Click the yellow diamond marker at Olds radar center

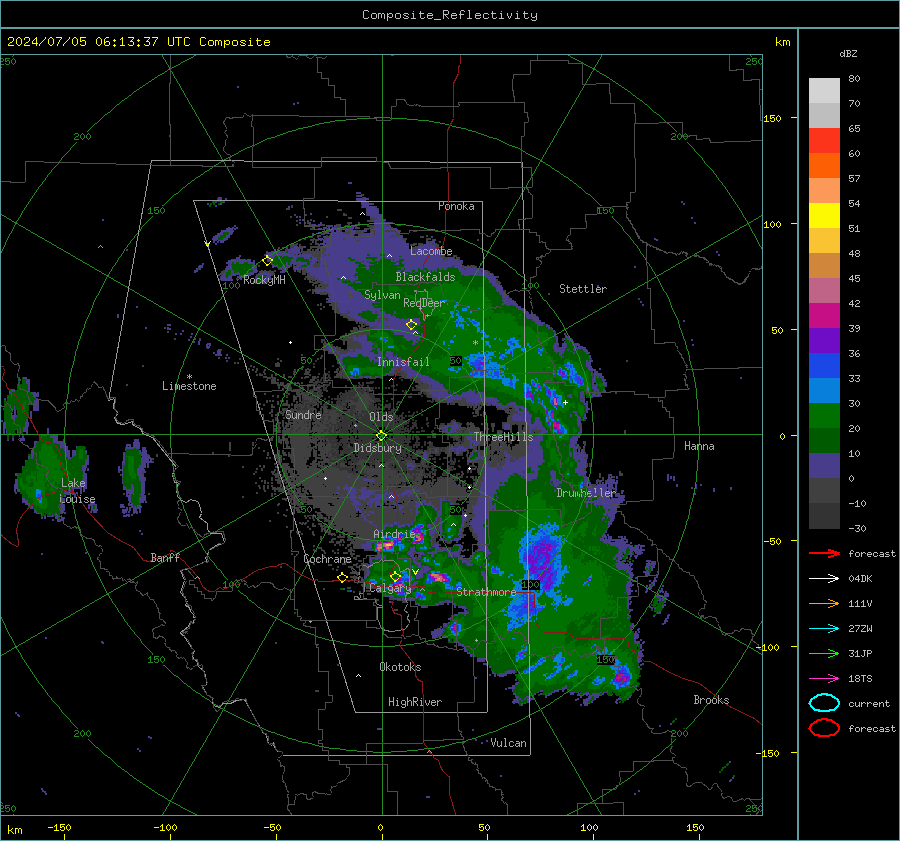(381, 436)
